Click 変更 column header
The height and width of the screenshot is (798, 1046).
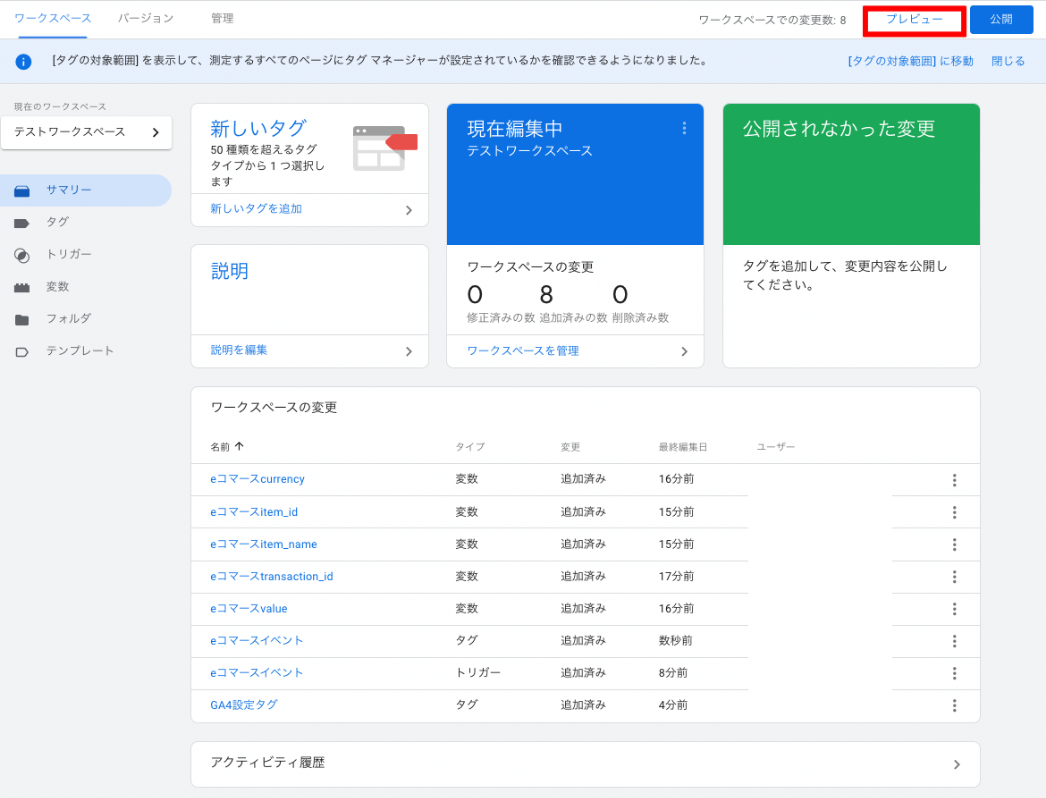pyautogui.click(x=570, y=447)
